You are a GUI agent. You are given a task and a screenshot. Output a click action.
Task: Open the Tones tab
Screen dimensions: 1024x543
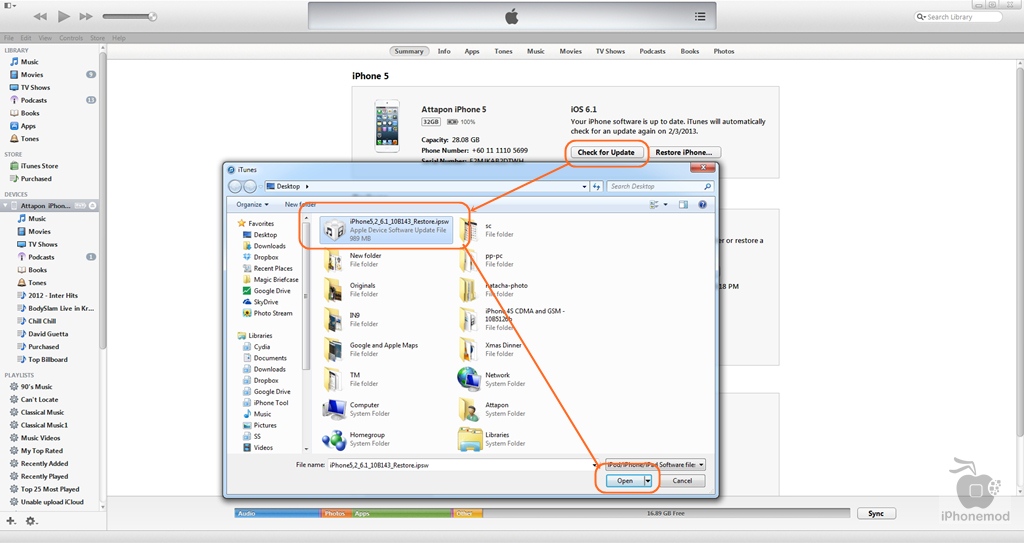coord(504,51)
